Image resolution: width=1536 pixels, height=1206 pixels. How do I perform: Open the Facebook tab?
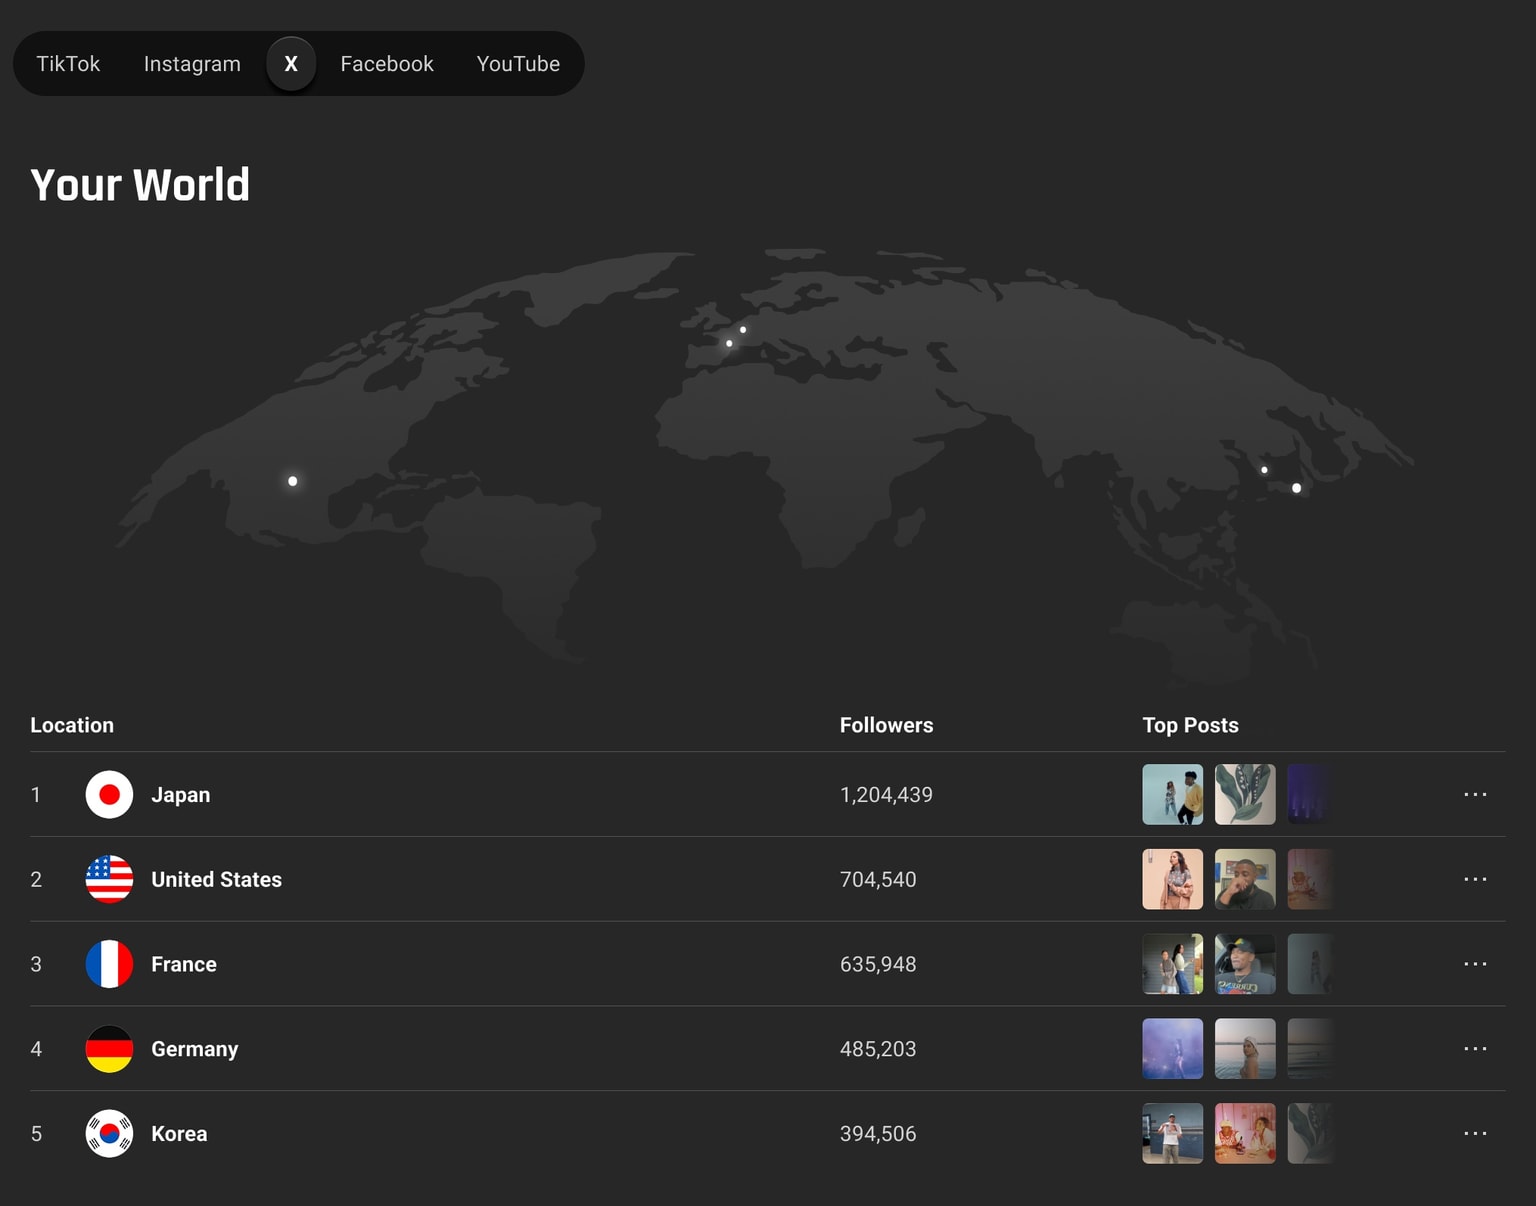click(386, 64)
